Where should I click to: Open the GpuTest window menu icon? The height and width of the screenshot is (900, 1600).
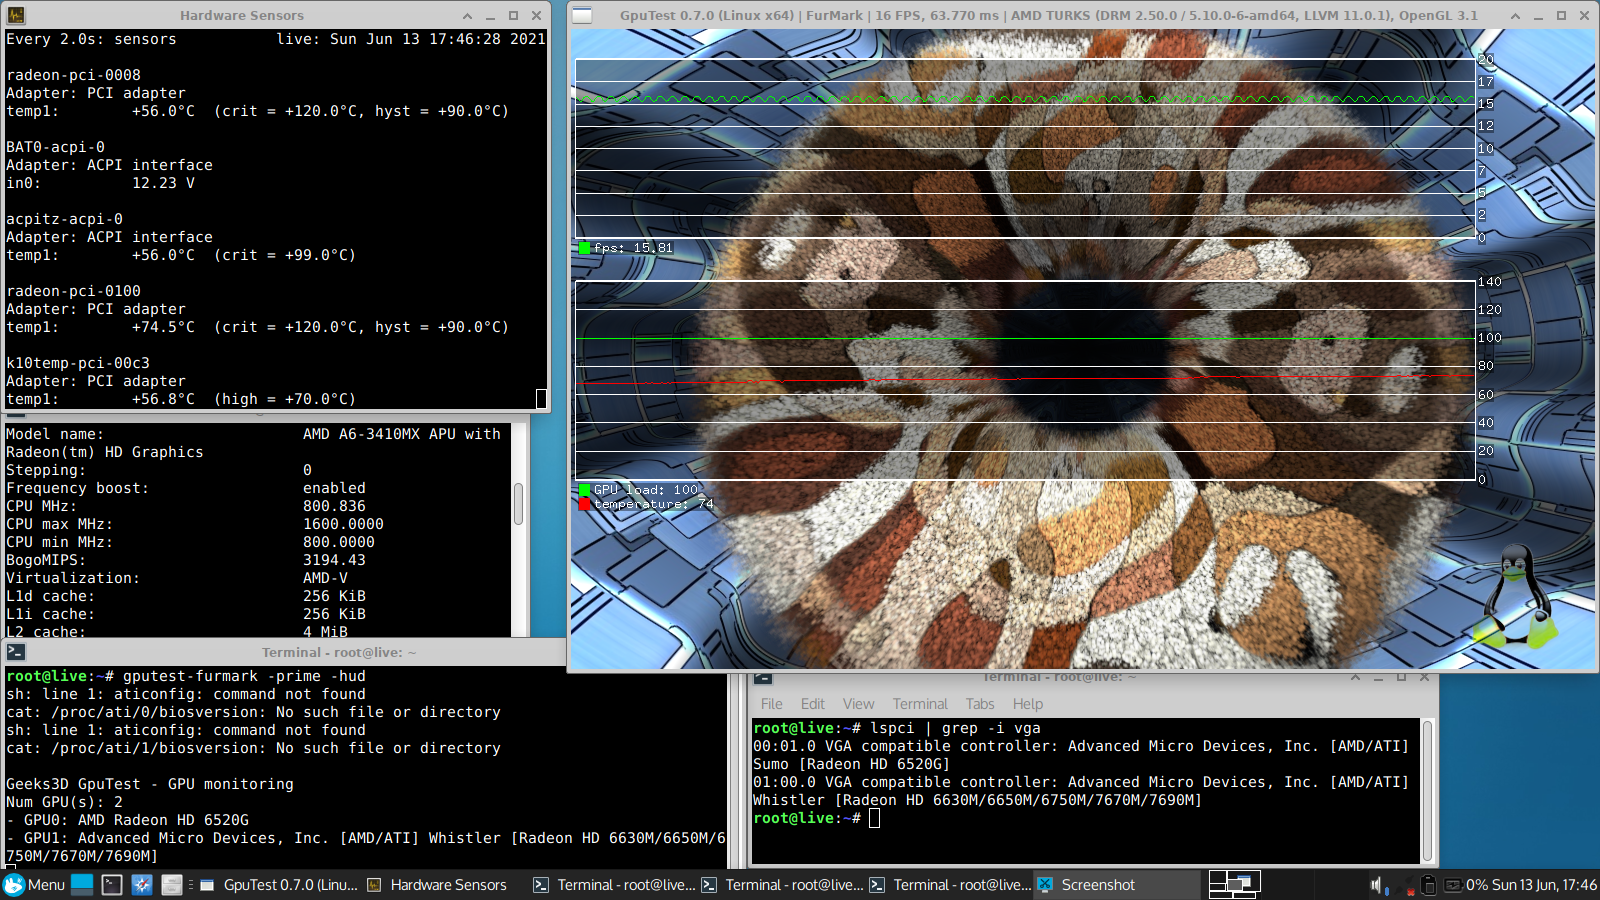(x=582, y=15)
